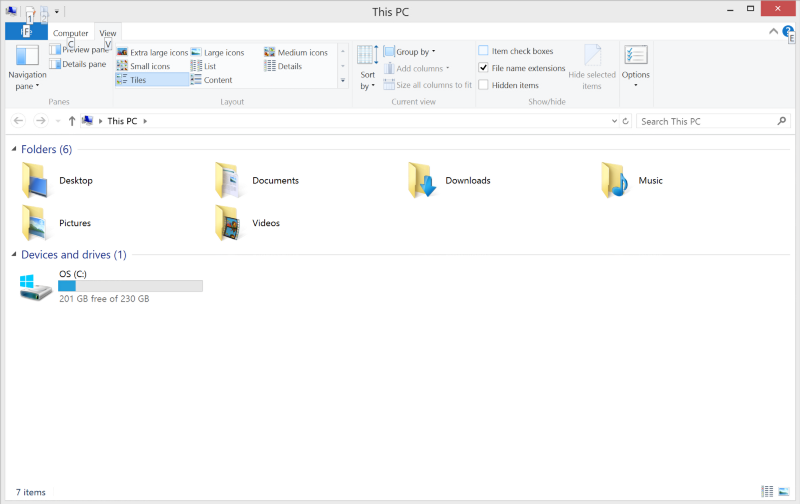Viewport: 800px width, 504px height.
Task: Open address bar history dropdown
Action: pos(614,121)
